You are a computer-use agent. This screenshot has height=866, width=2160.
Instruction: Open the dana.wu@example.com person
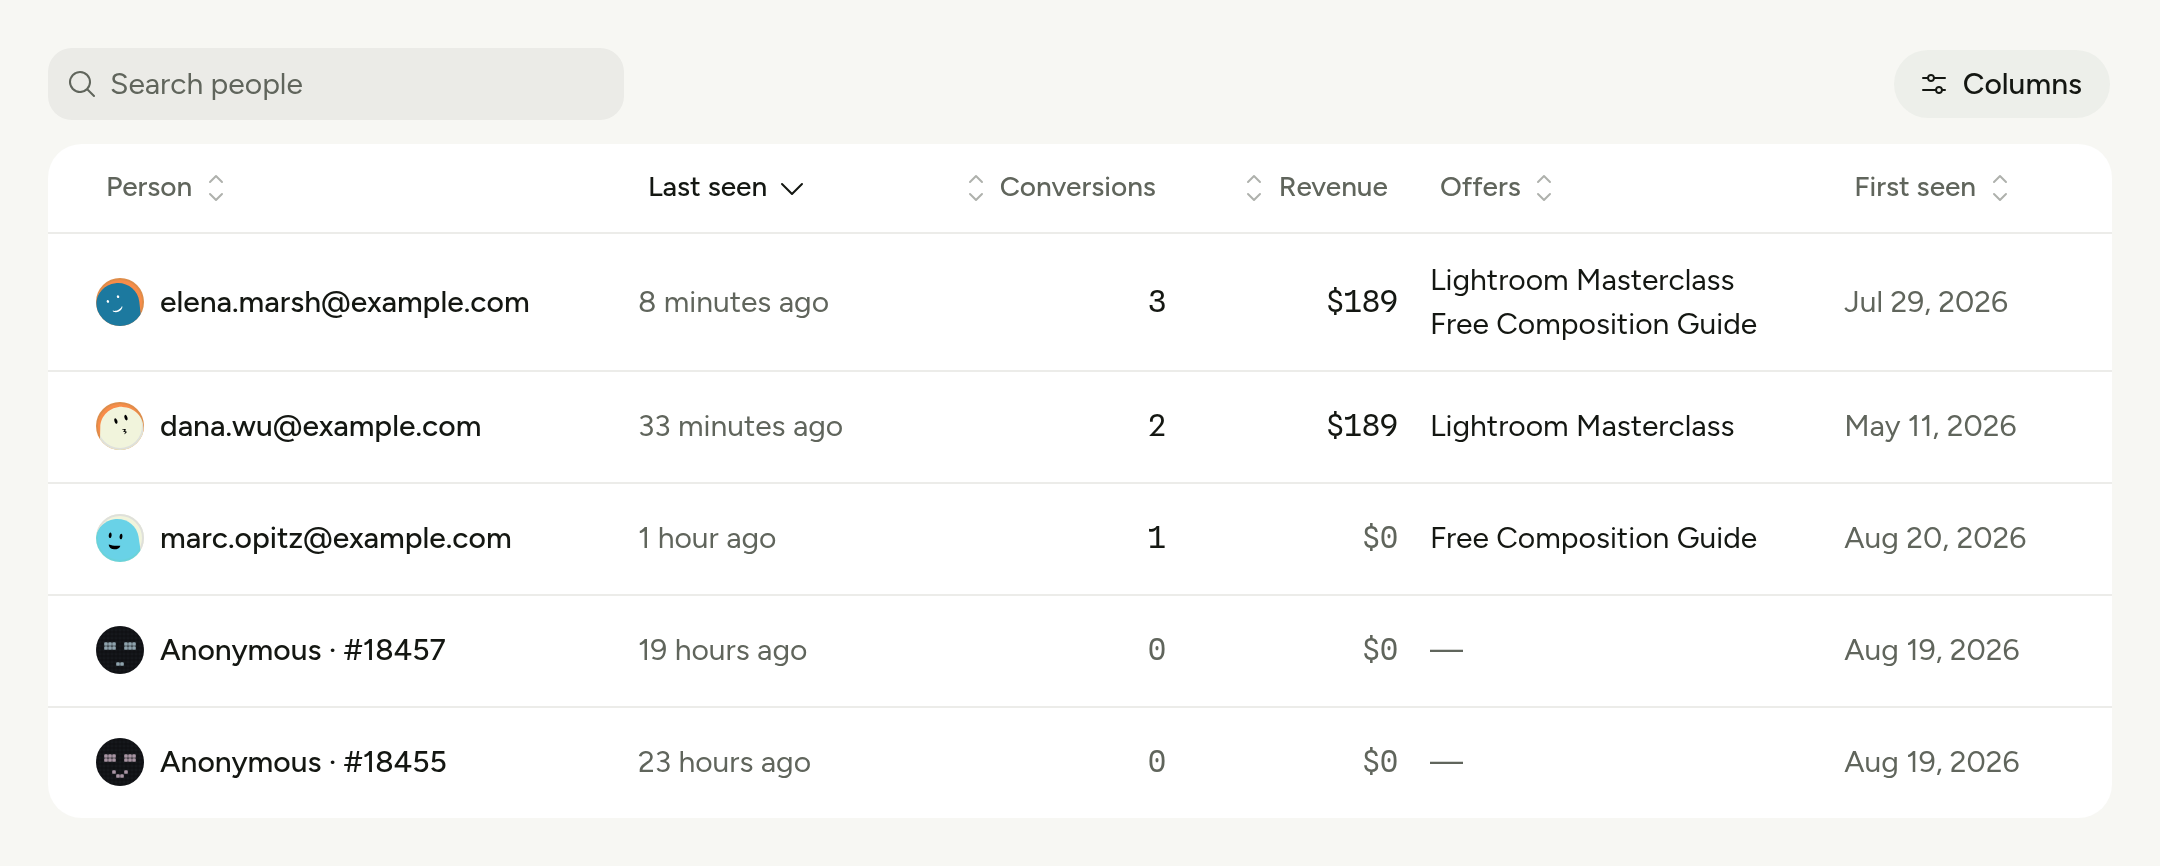[x=320, y=426]
